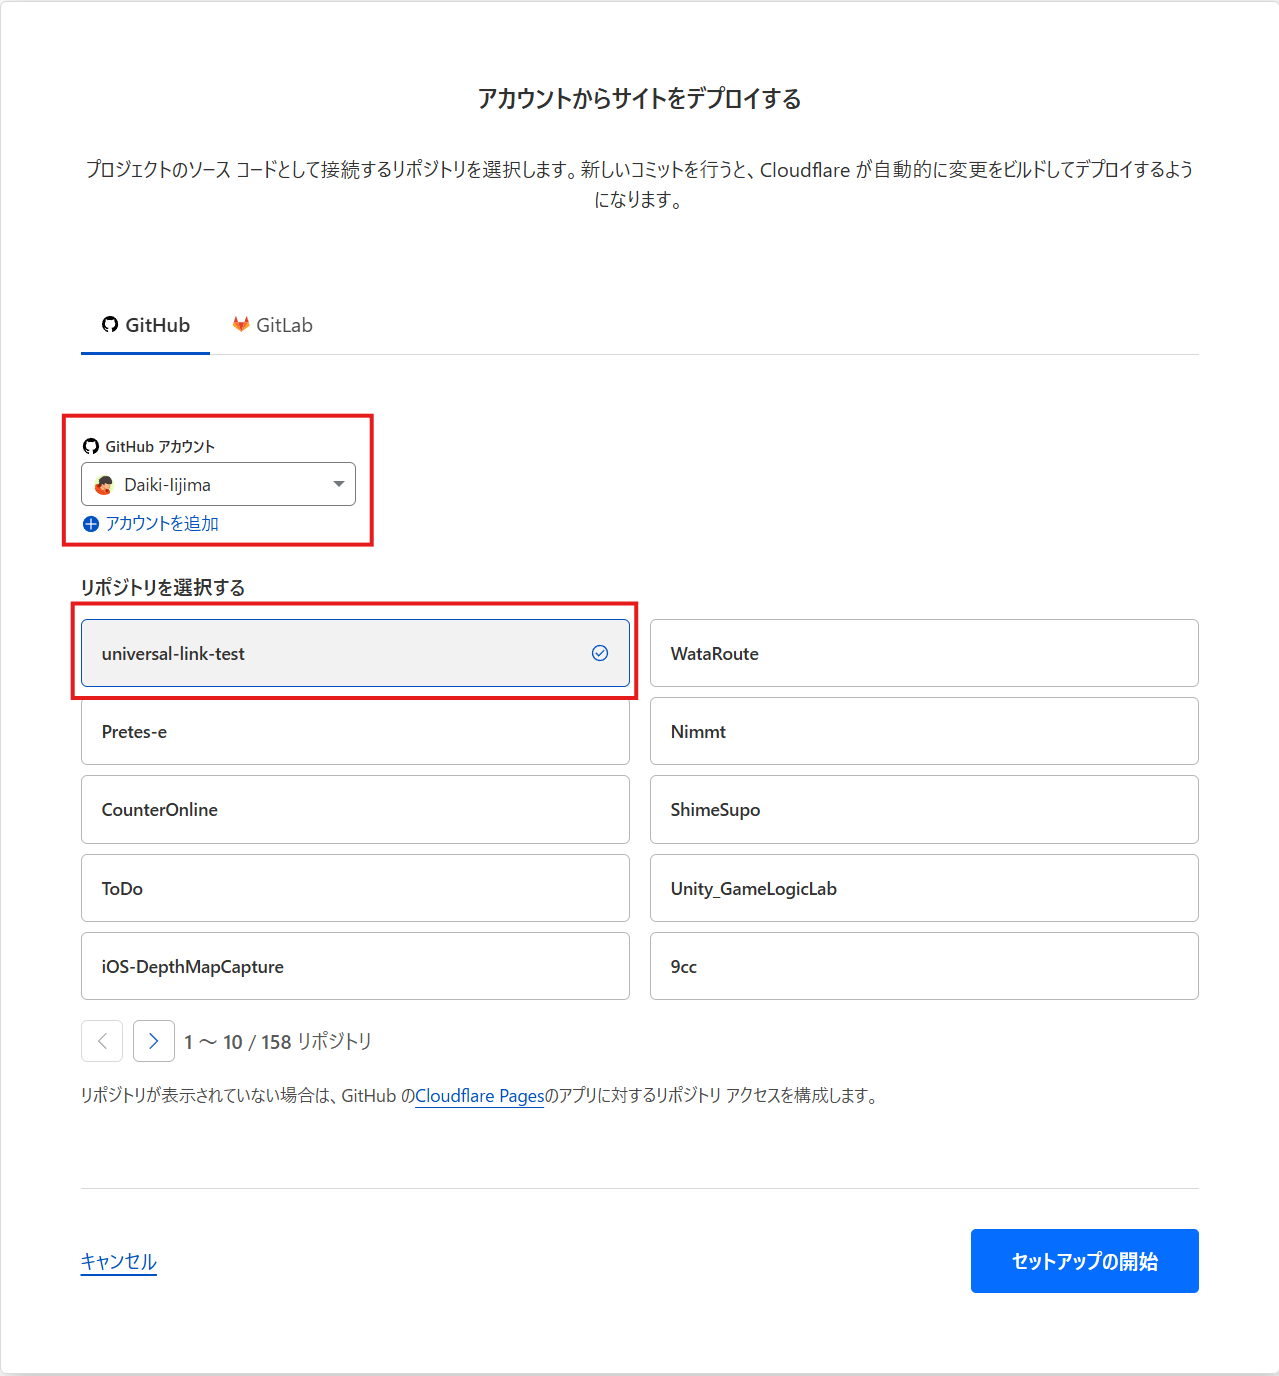The height and width of the screenshot is (1376, 1279).
Task: Go to next repository page arrow
Action: coord(154,1041)
